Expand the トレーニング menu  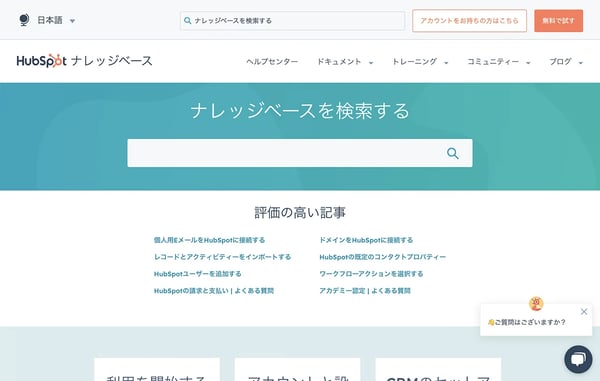[x=420, y=62]
